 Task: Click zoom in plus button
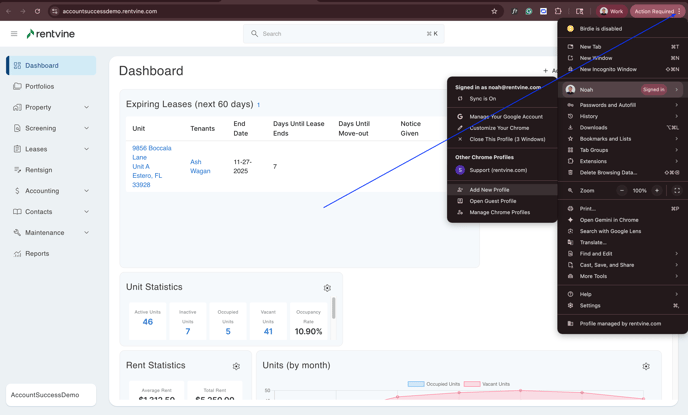[657, 190]
